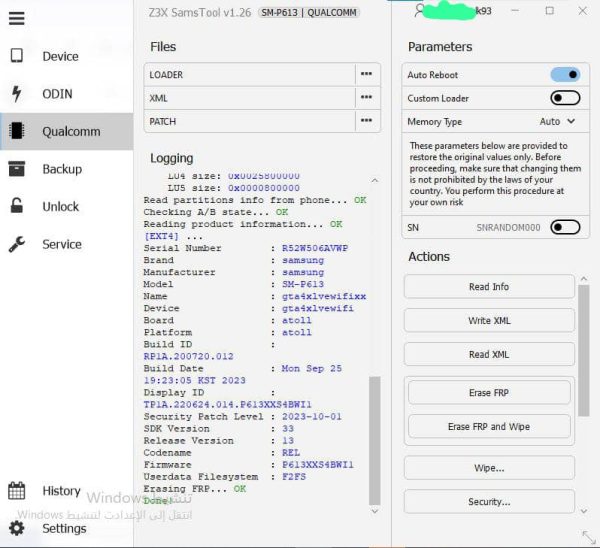
Task: Click serial number R52W506AVWP in log
Action: [315, 248]
